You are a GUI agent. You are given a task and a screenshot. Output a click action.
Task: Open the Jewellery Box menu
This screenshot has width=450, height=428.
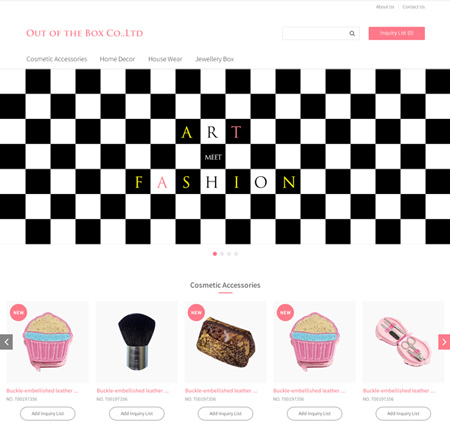tap(215, 59)
